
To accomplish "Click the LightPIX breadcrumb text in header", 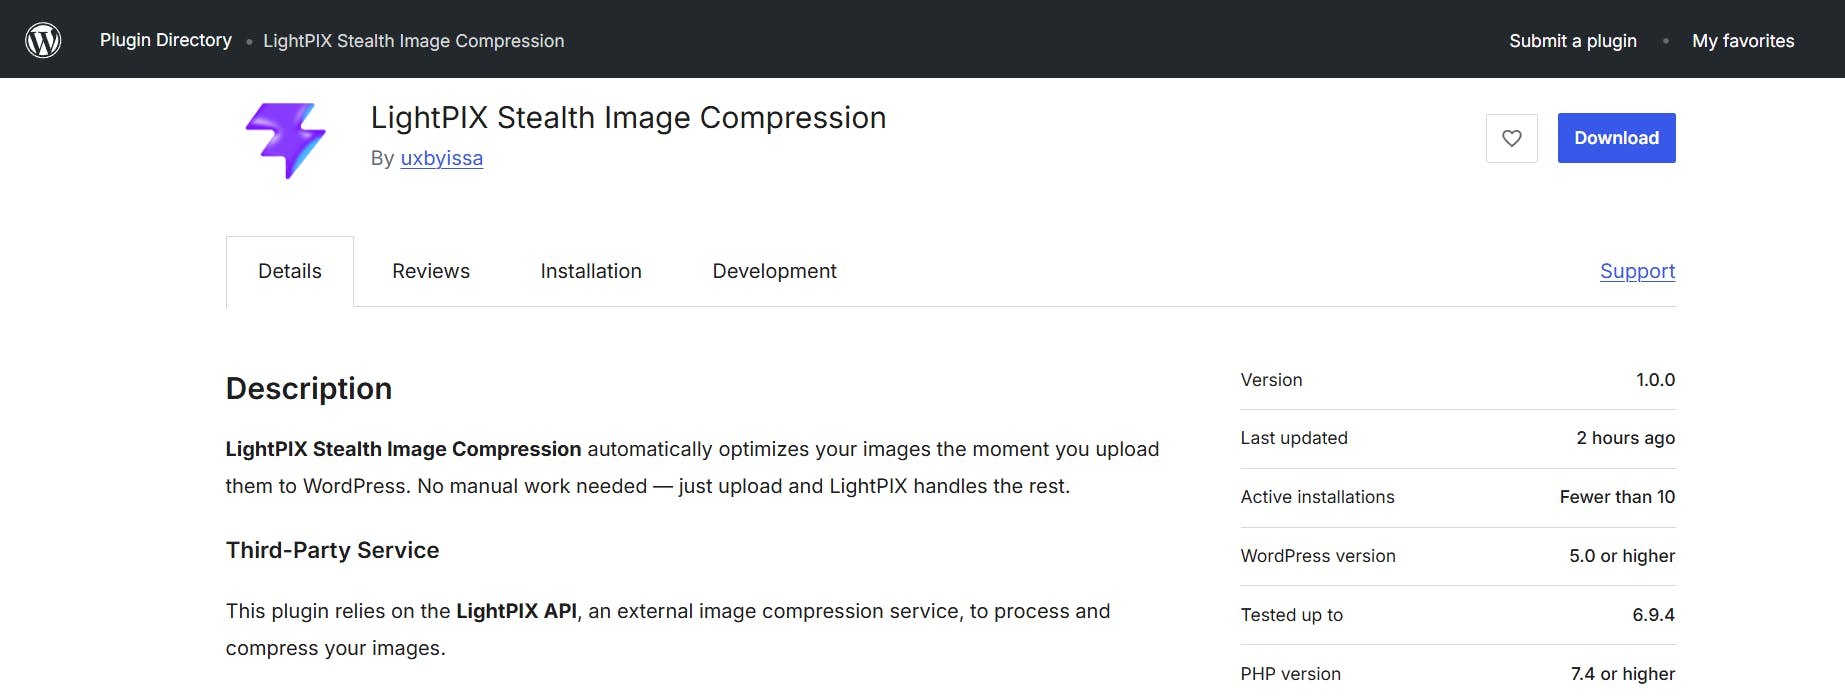I will coord(413,41).
